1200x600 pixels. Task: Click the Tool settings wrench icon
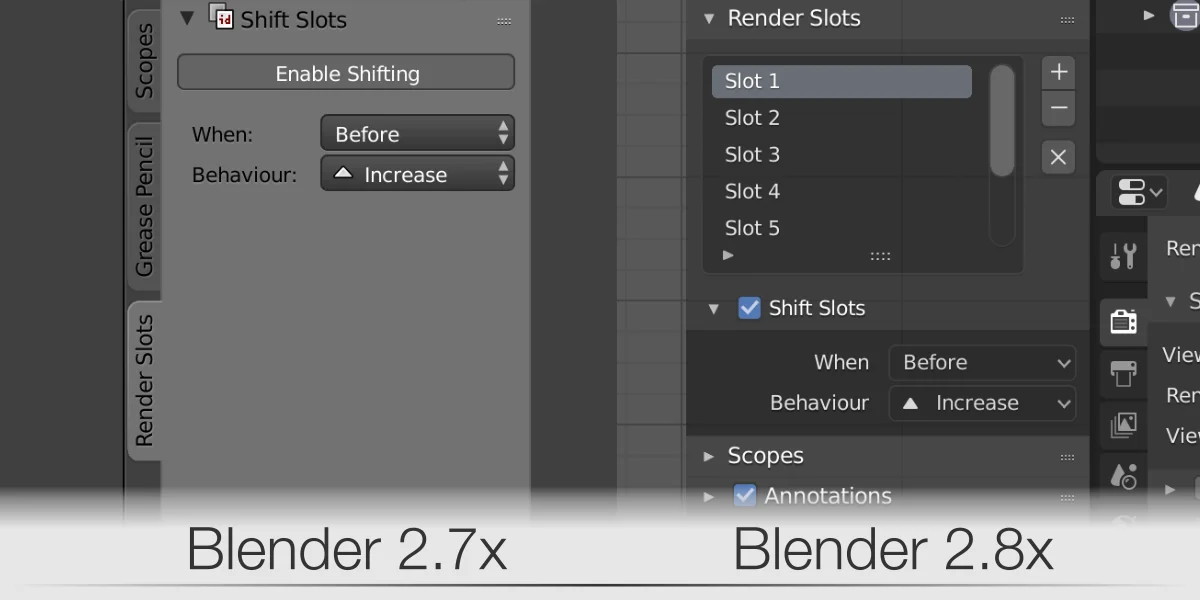click(1123, 255)
